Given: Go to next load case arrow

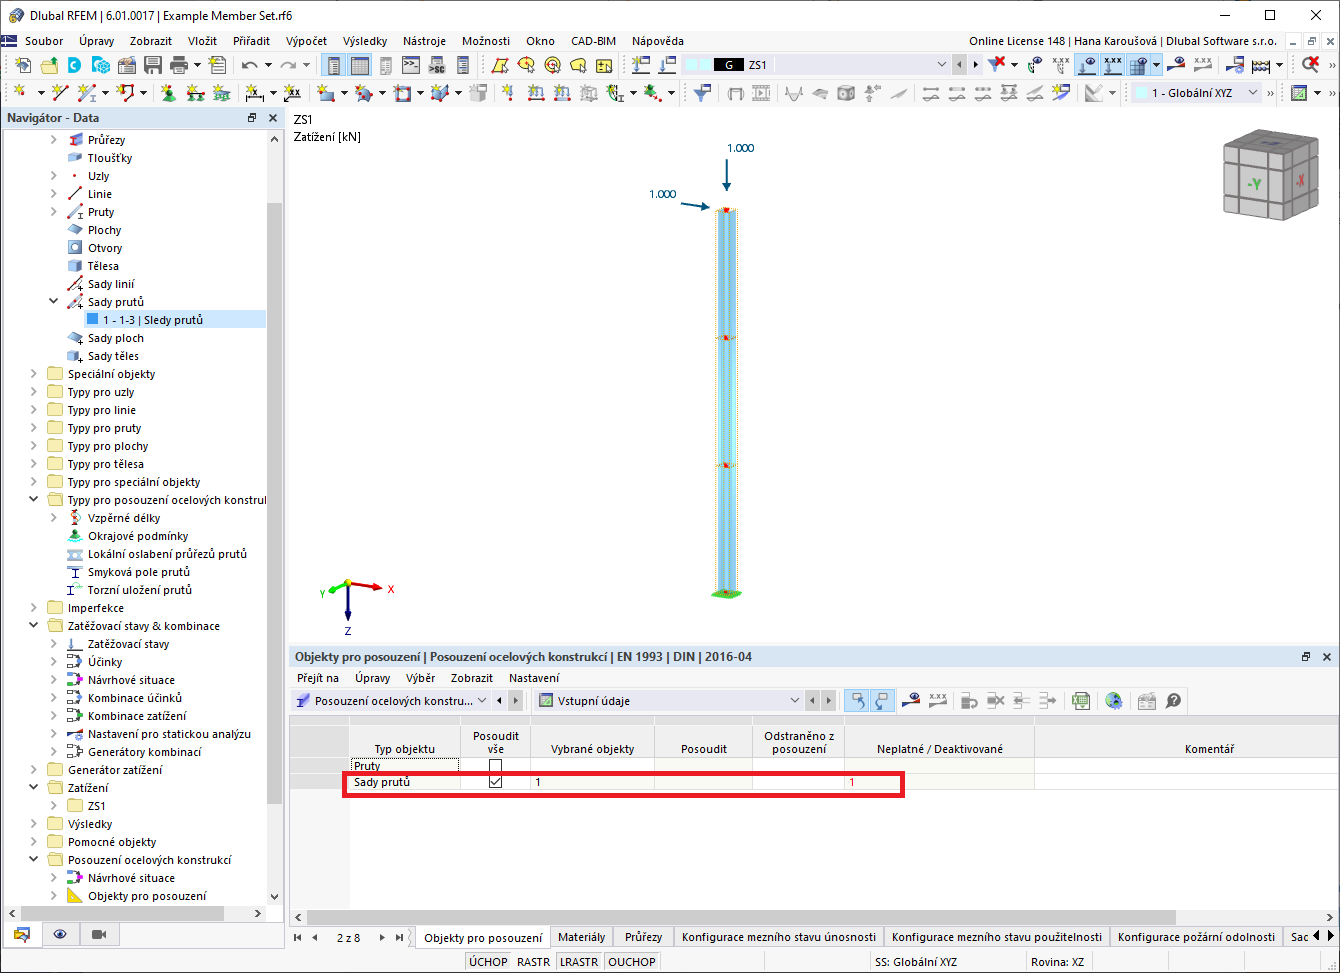Looking at the screenshot, I should 975,65.
